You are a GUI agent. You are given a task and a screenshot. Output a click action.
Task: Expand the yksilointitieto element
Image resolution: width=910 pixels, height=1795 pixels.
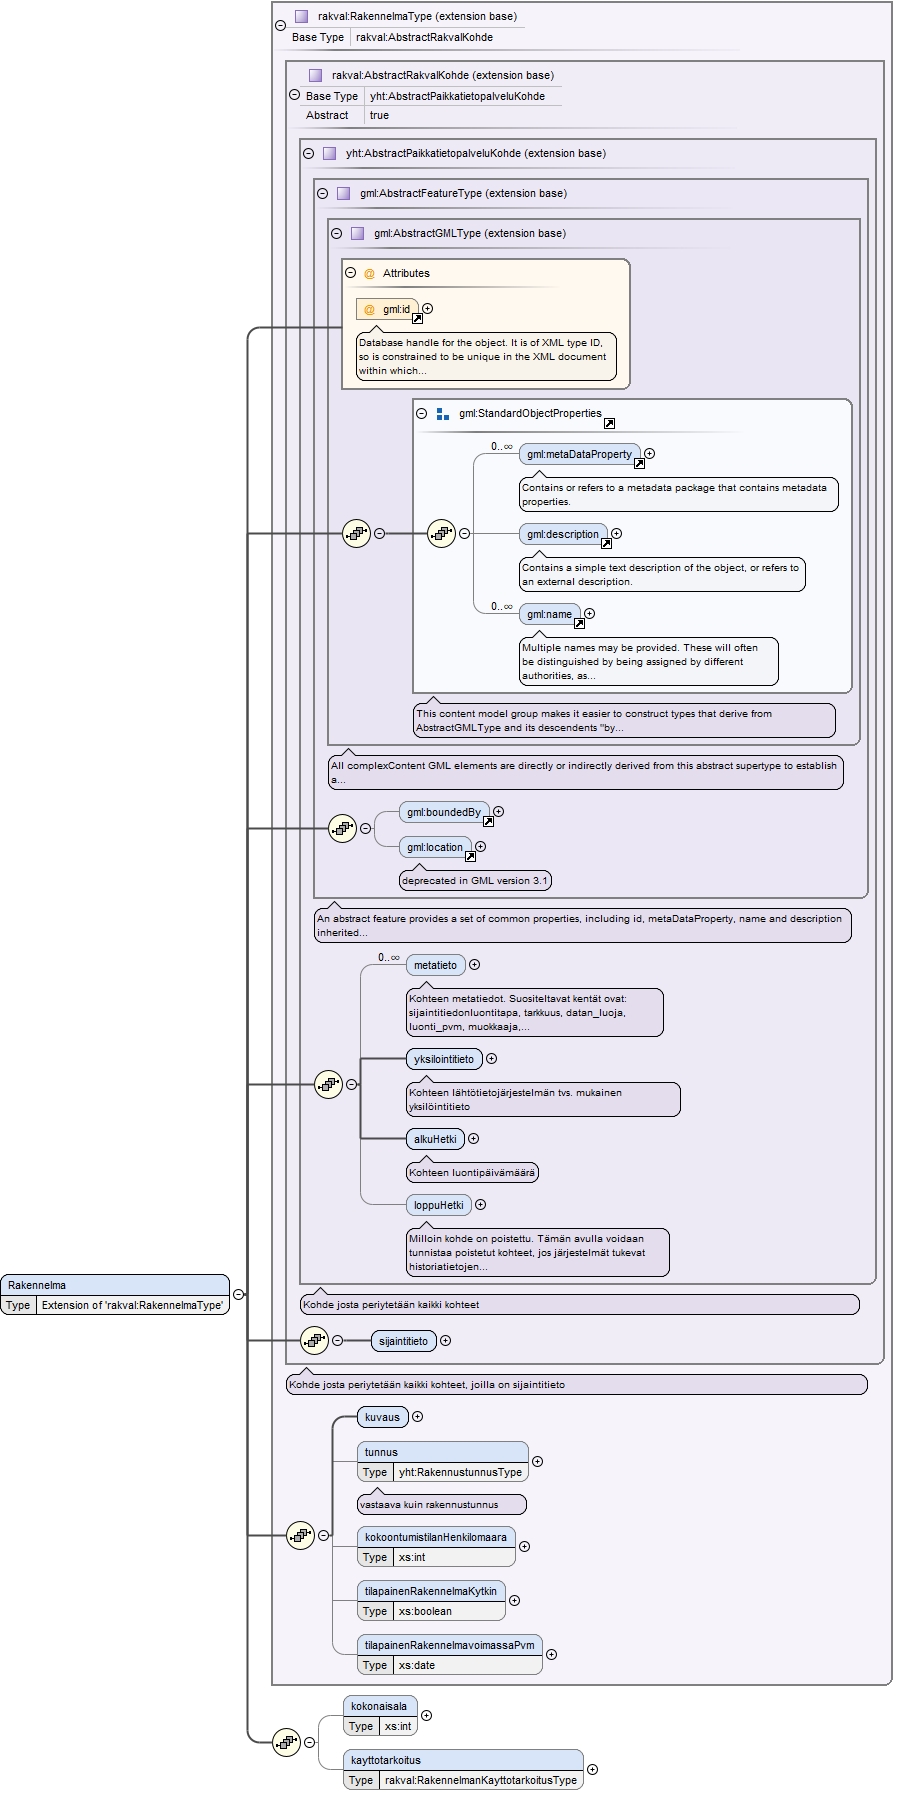(492, 1058)
